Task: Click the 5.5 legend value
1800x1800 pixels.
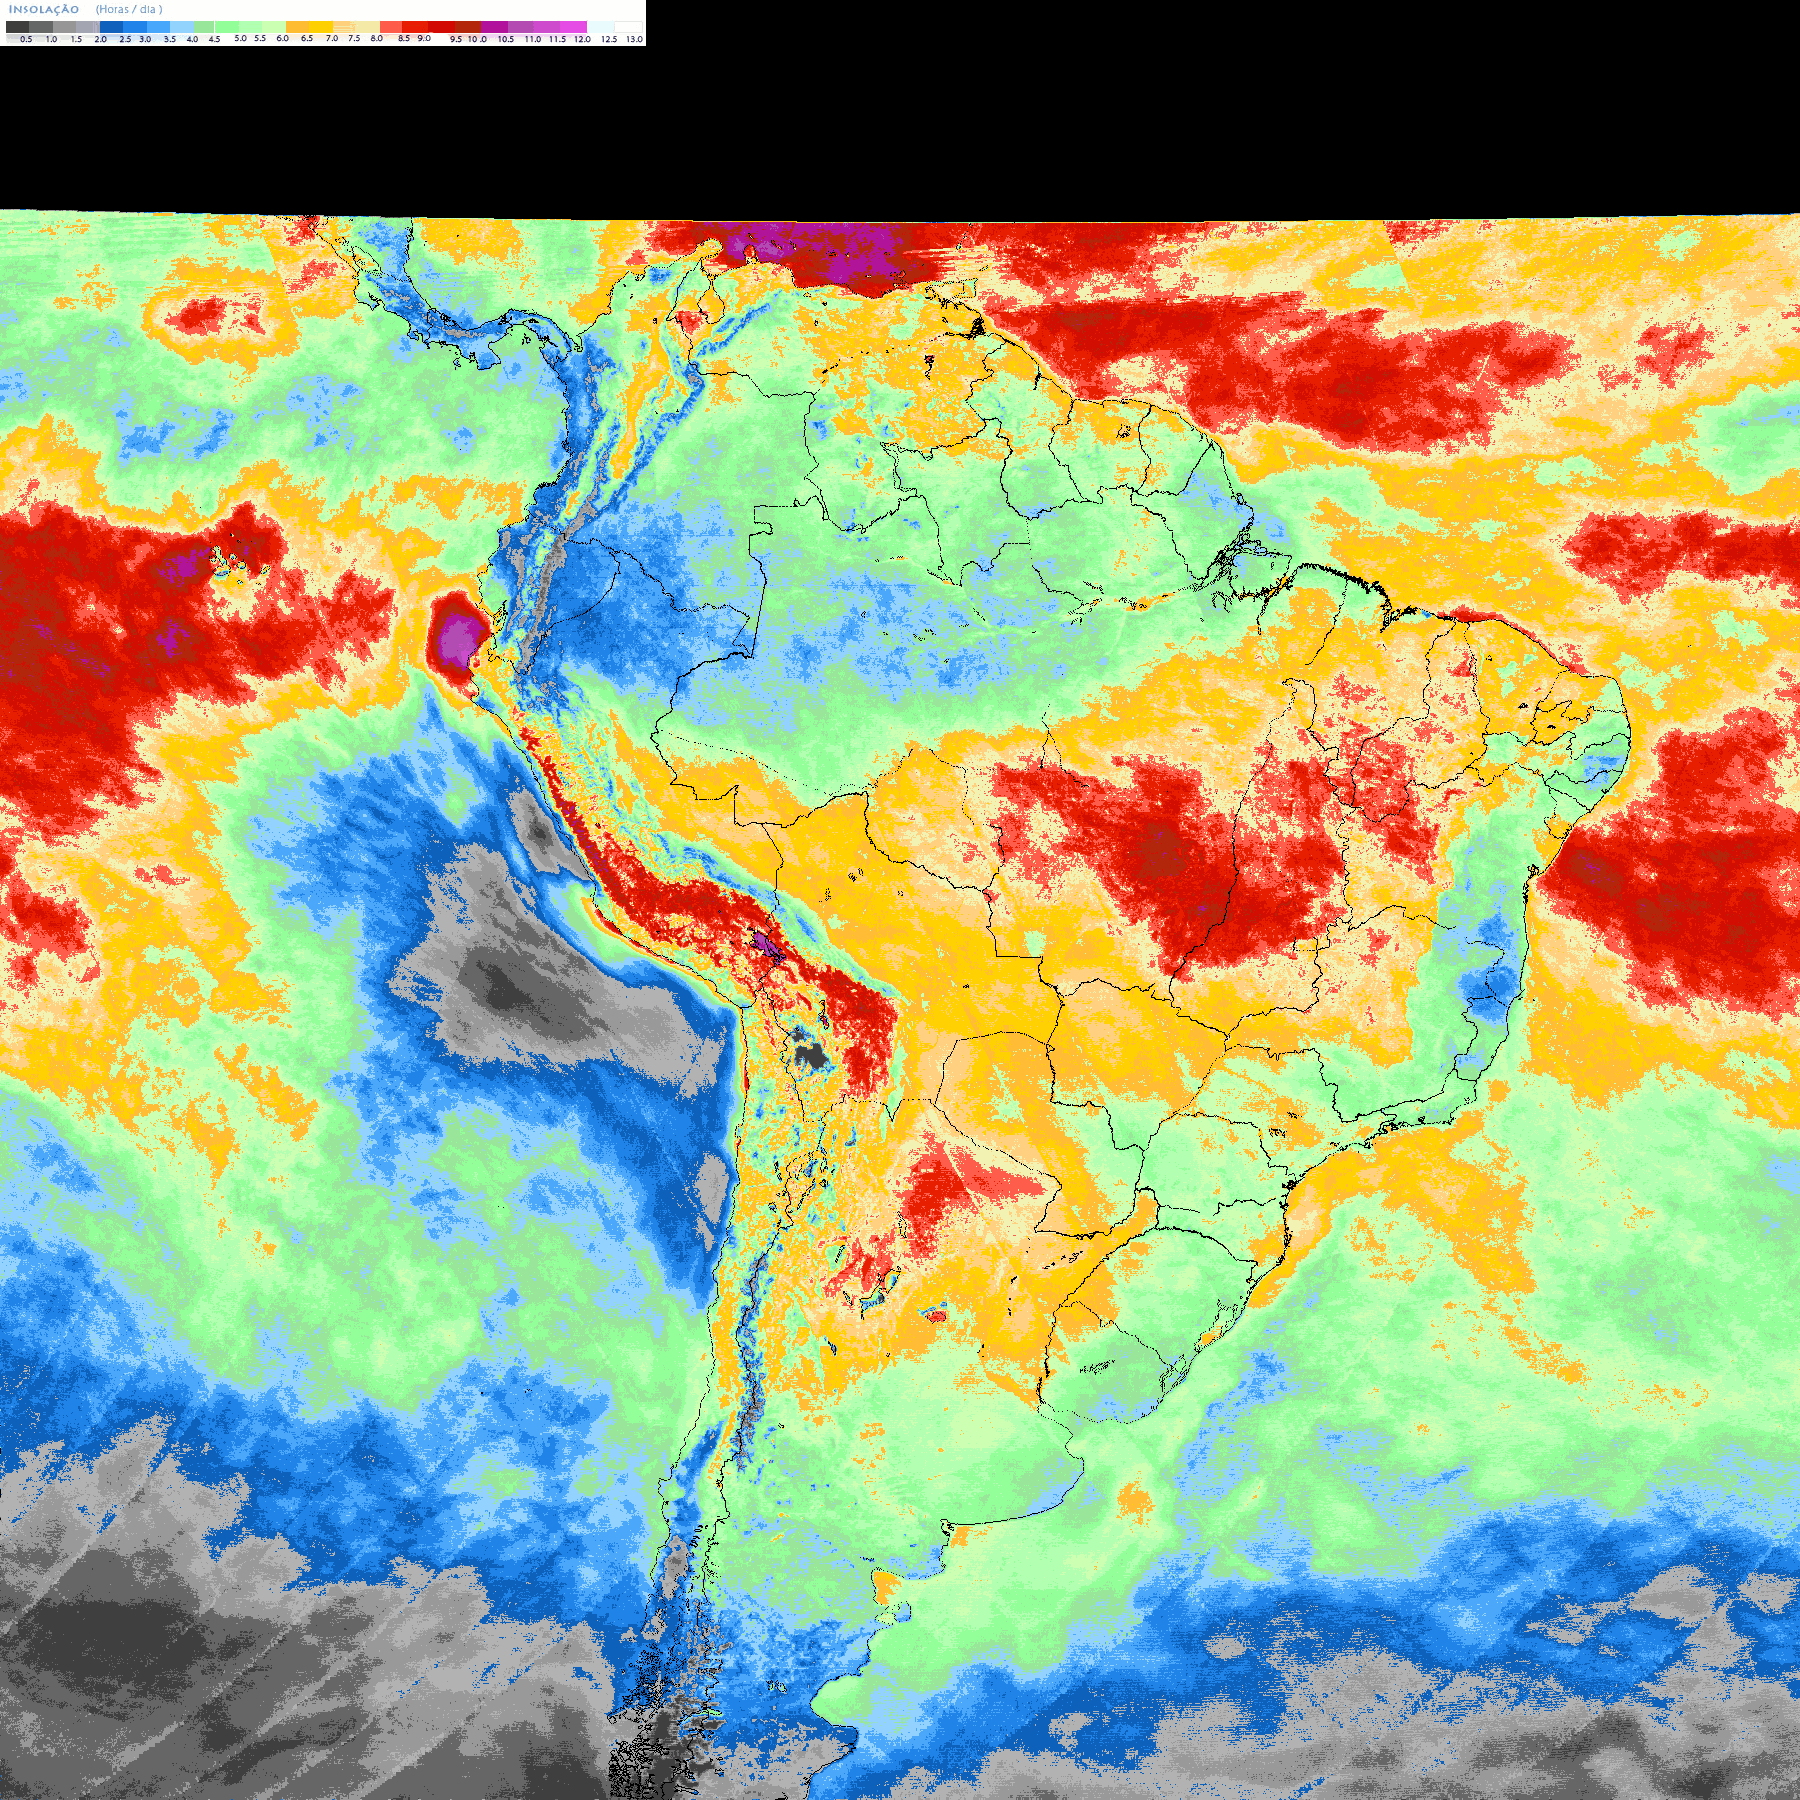Action: (x=260, y=38)
